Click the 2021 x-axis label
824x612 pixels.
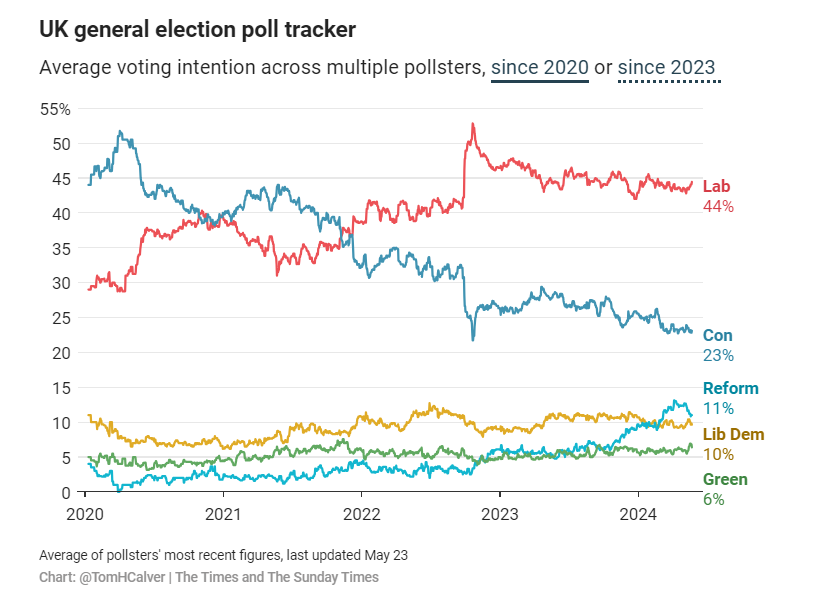[223, 517]
